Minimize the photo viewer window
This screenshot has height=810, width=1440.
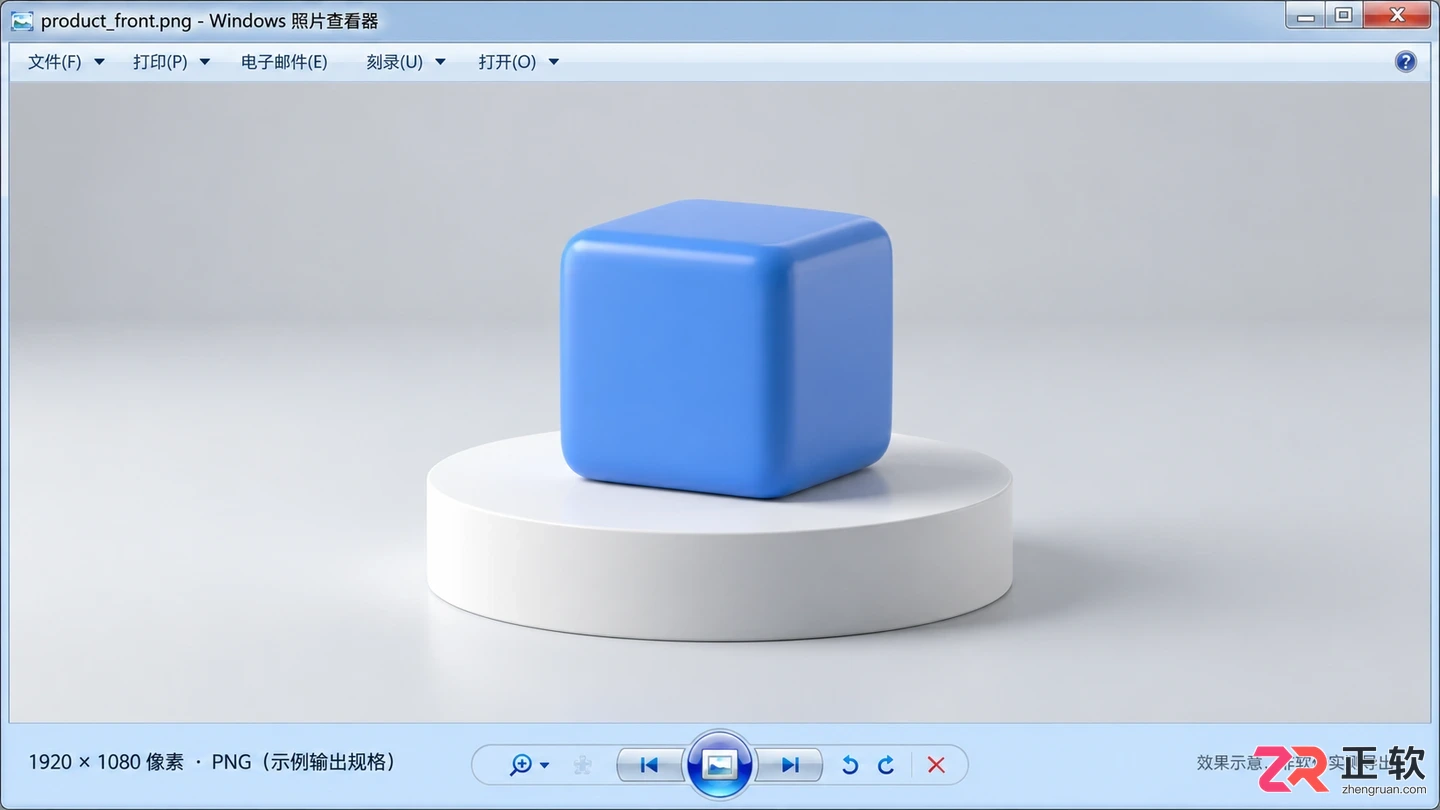pyautogui.click(x=1306, y=15)
